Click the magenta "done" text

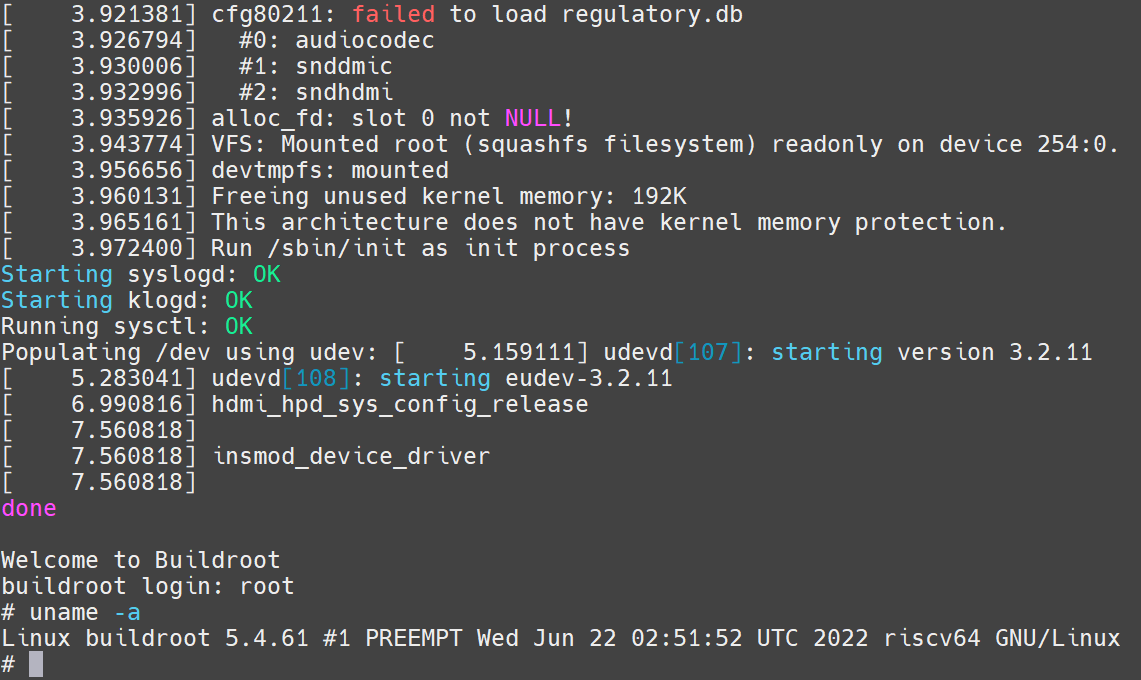(x=29, y=508)
